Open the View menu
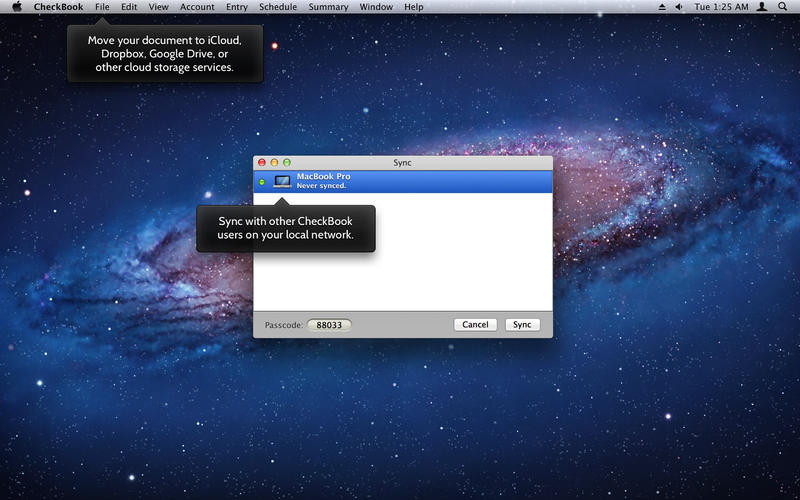 click(x=159, y=7)
